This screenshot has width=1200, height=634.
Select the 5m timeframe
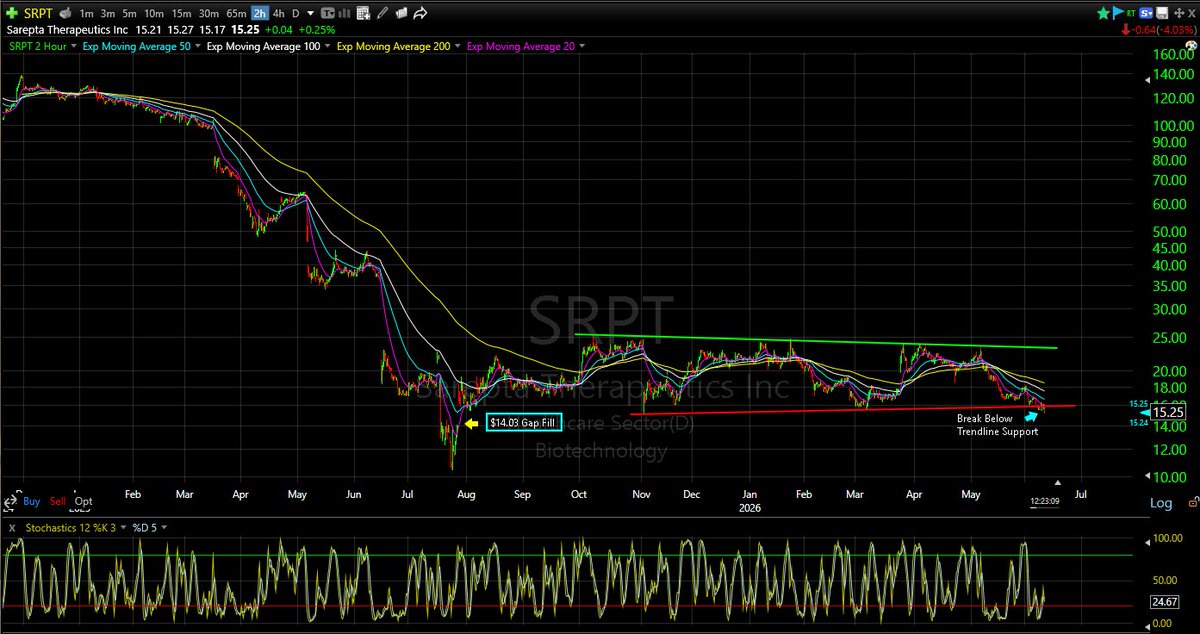coord(130,14)
